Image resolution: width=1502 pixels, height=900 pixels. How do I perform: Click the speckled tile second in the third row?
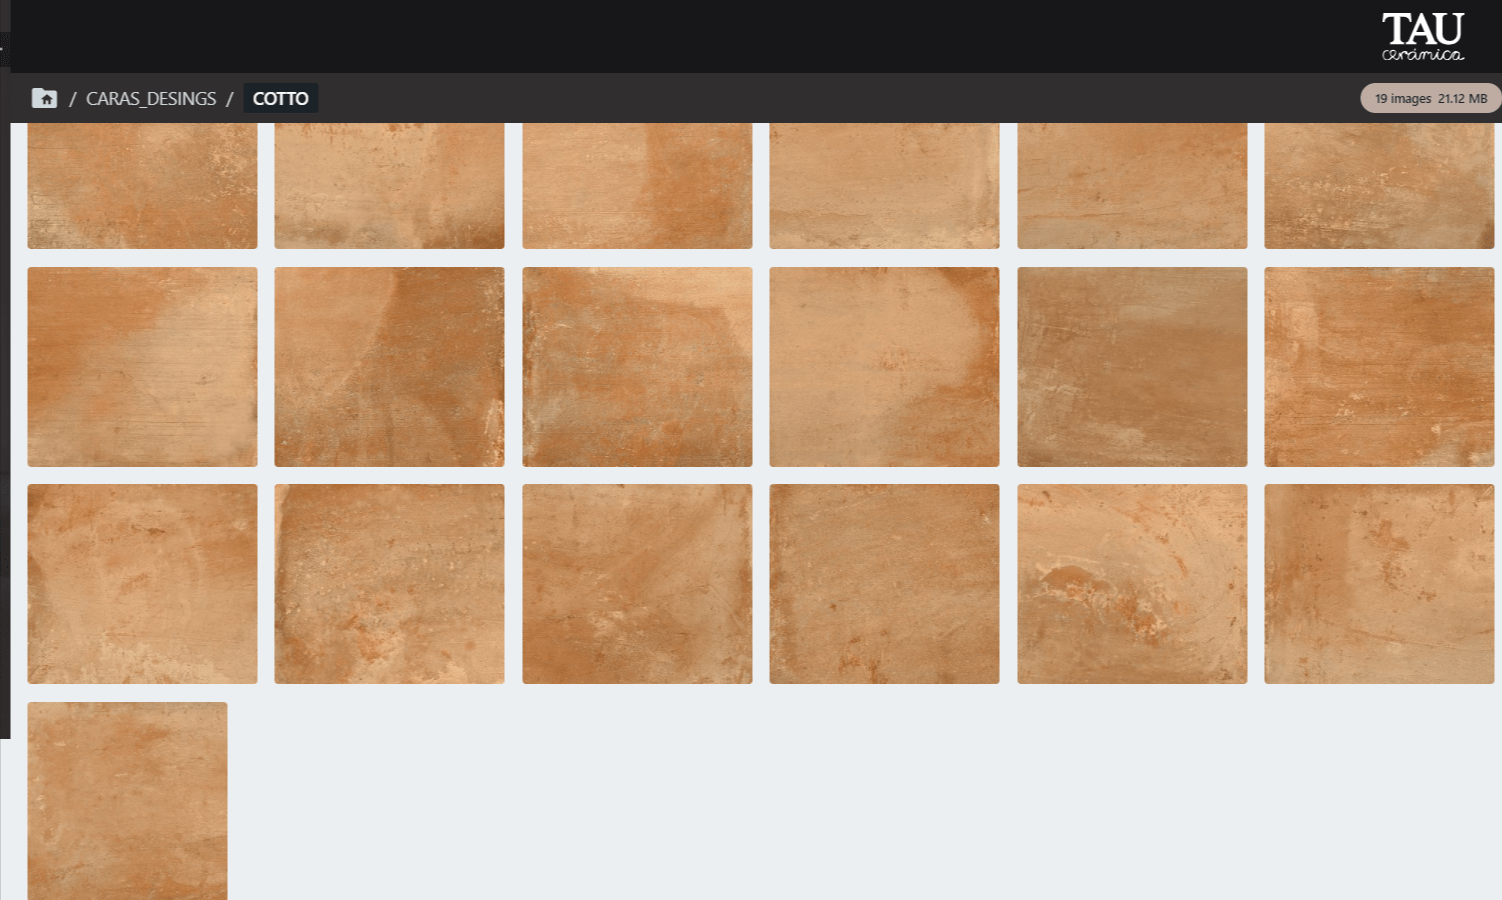click(389, 583)
